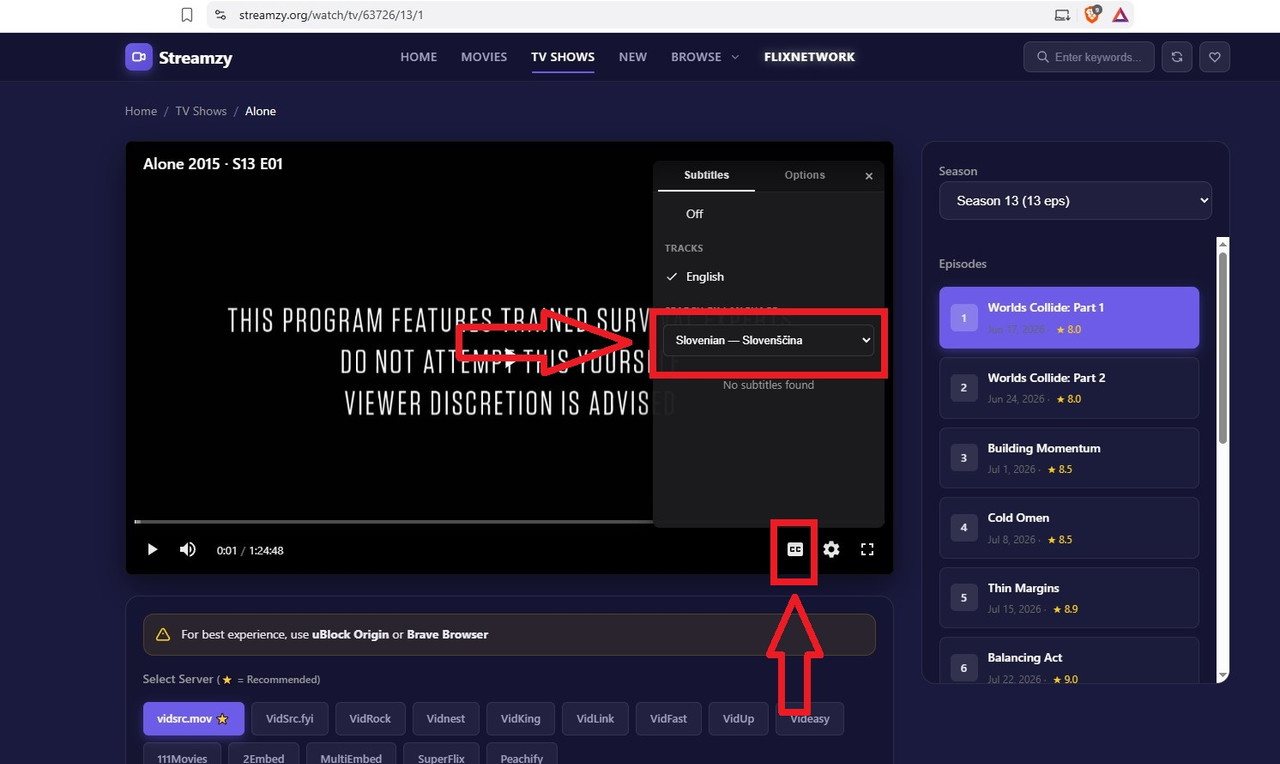Click the Streamzy brand name
Viewport: 1280px width, 764px height.
[195, 58]
